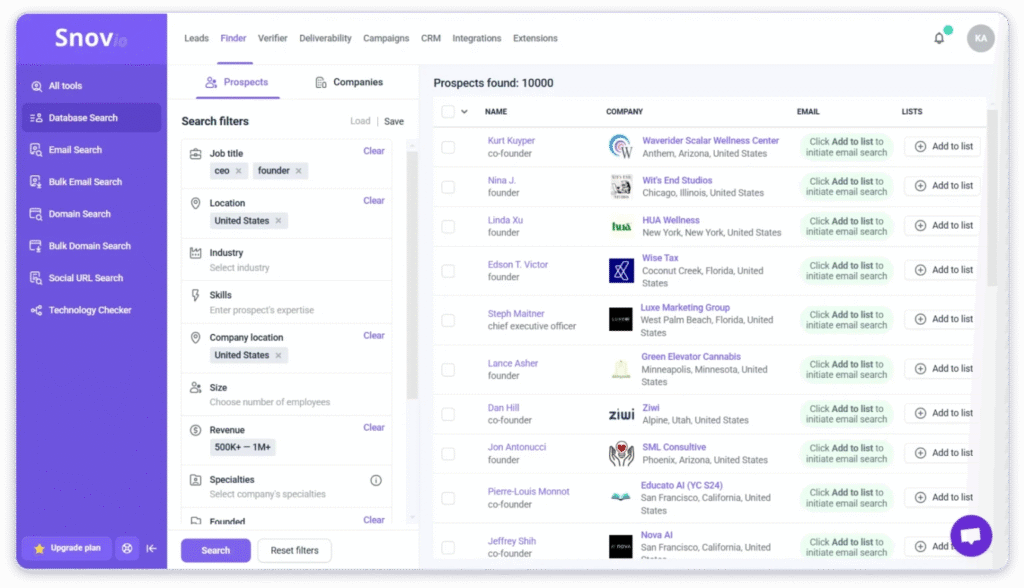The width and height of the screenshot is (1024, 588).
Task: Click the notification bell icon
Action: (938, 37)
